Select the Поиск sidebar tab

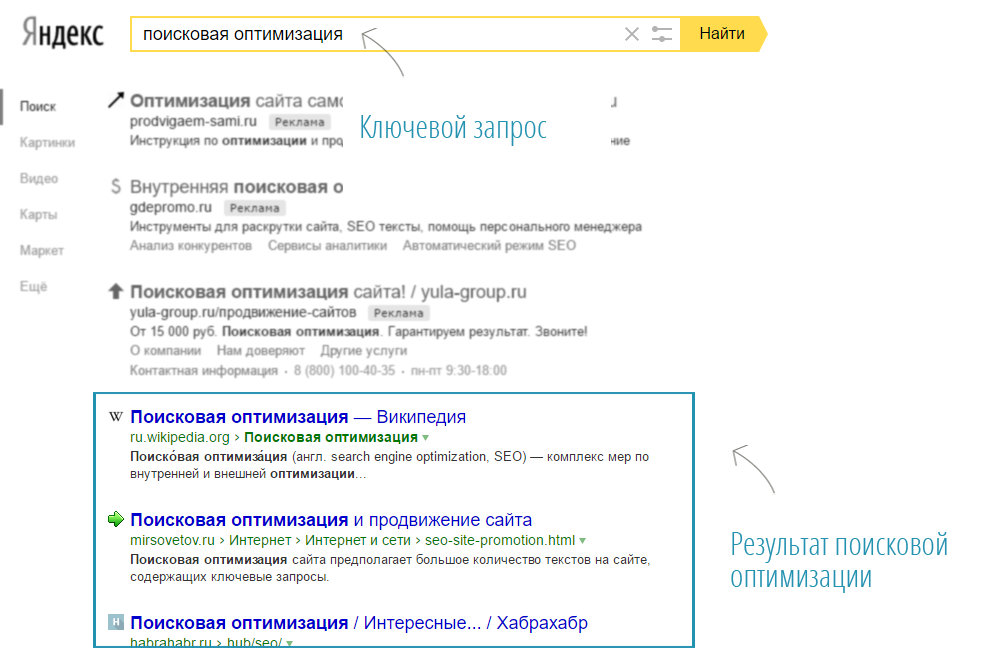point(38,106)
